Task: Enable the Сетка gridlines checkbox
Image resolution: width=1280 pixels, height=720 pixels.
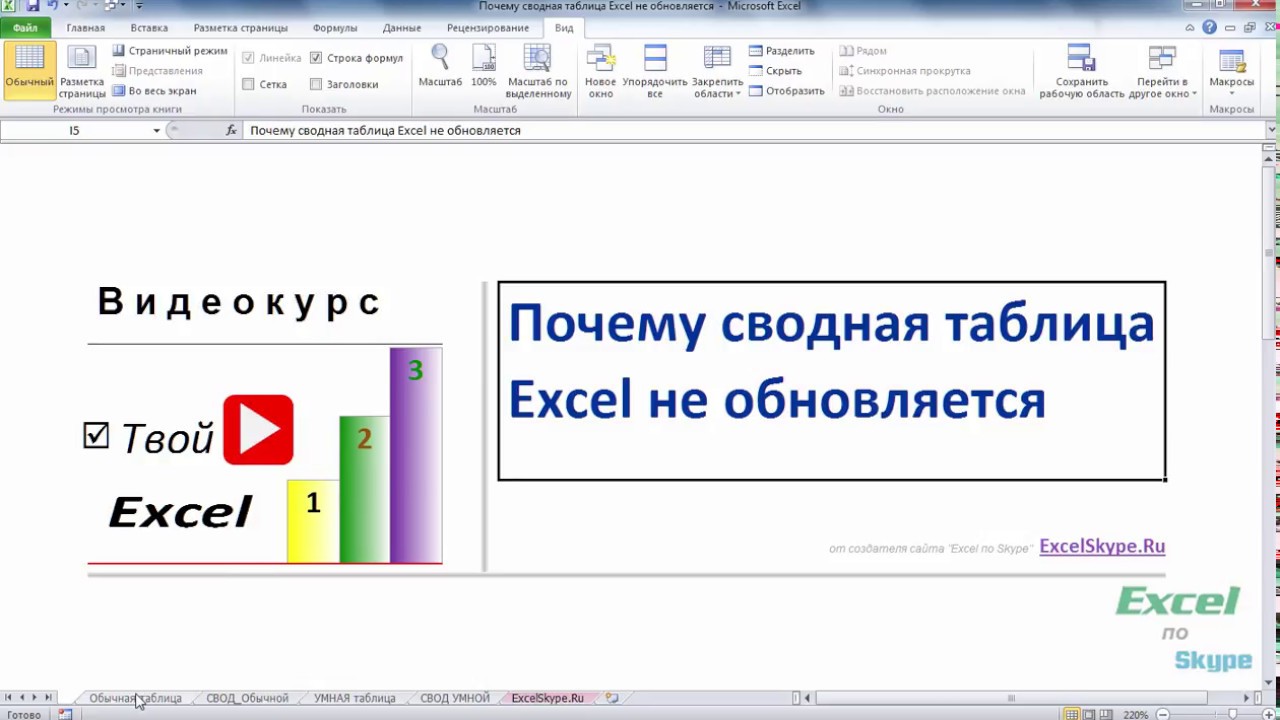Action: (248, 84)
